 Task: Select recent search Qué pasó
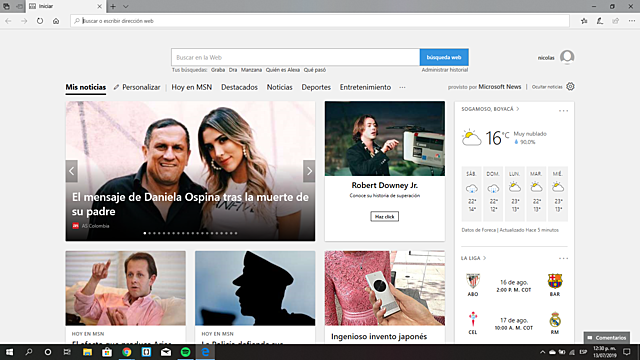click(315, 70)
